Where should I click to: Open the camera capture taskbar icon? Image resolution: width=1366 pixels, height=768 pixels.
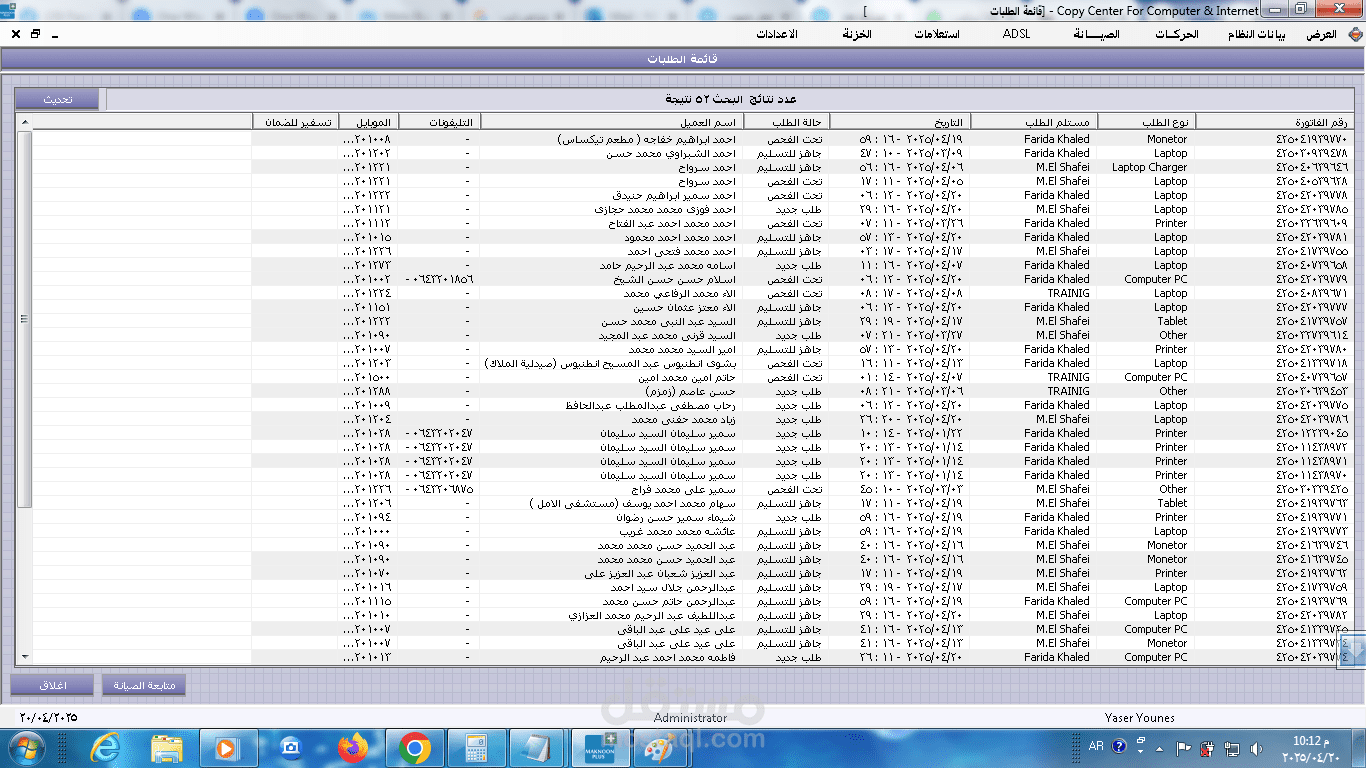tap(291, 747)
